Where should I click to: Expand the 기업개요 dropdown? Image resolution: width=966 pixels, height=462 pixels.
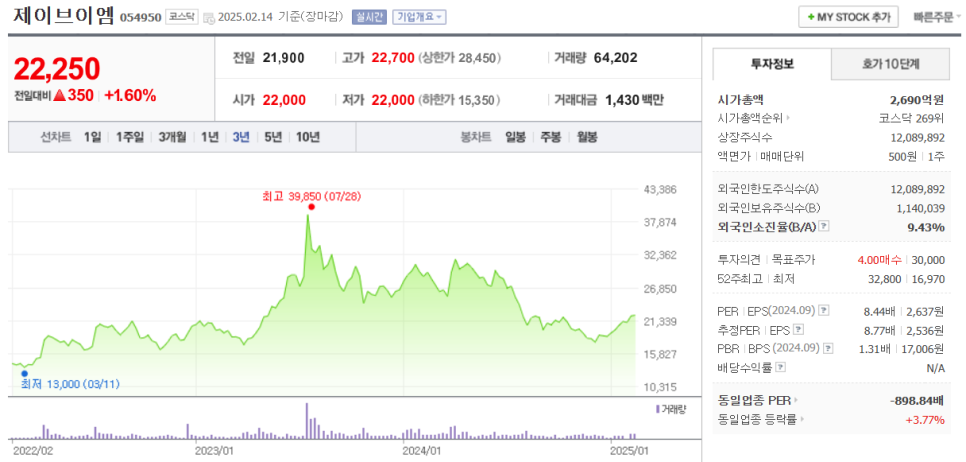pos(419,17)
